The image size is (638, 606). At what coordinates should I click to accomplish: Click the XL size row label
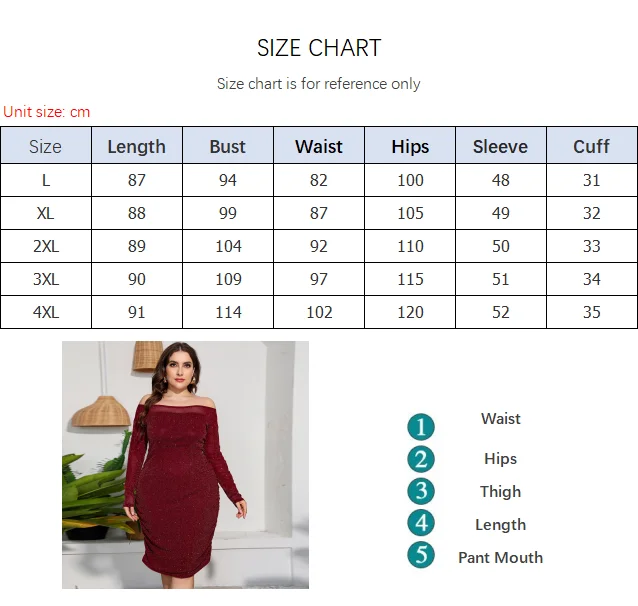(45, 213)
